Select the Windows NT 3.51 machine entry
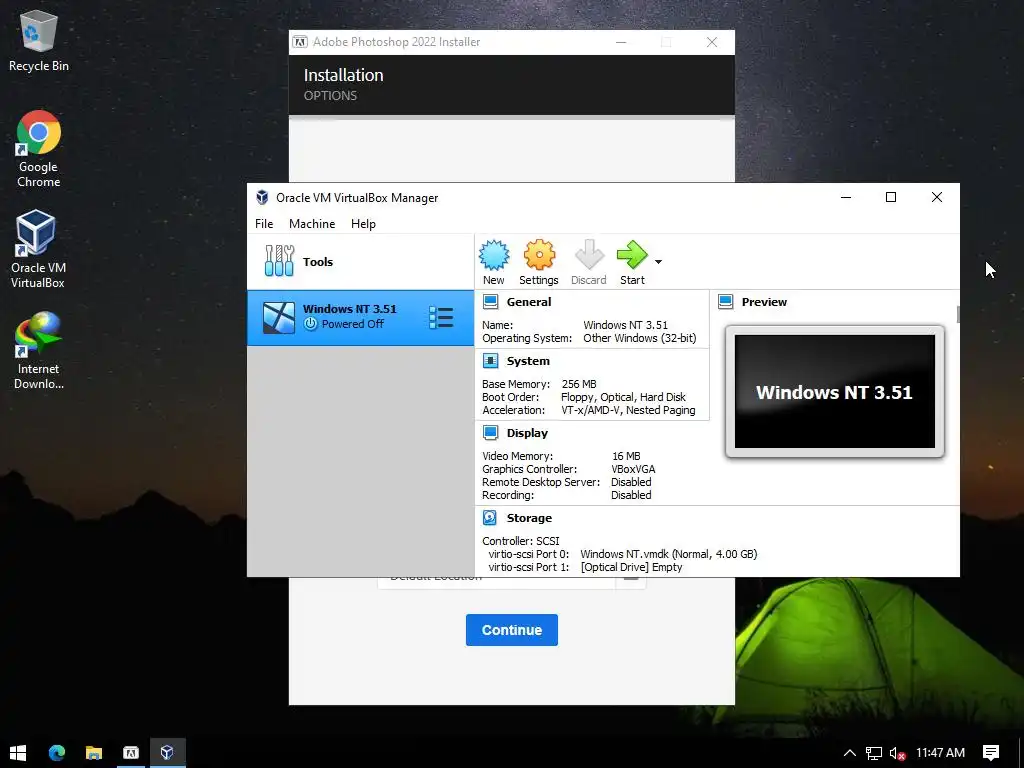This screenshot has width=1024, height=768. (360, 318)
